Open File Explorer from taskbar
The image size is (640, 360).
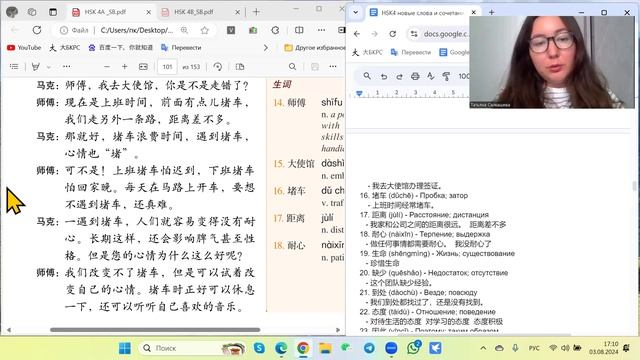click(x=325, y=348)
